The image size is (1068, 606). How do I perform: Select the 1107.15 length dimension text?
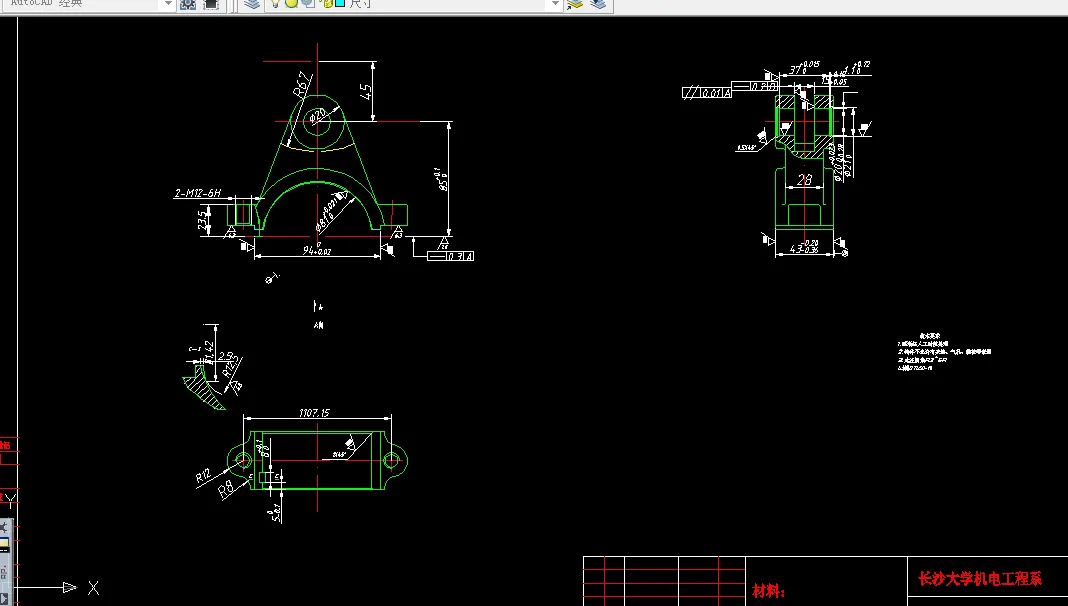click(315, 413)
